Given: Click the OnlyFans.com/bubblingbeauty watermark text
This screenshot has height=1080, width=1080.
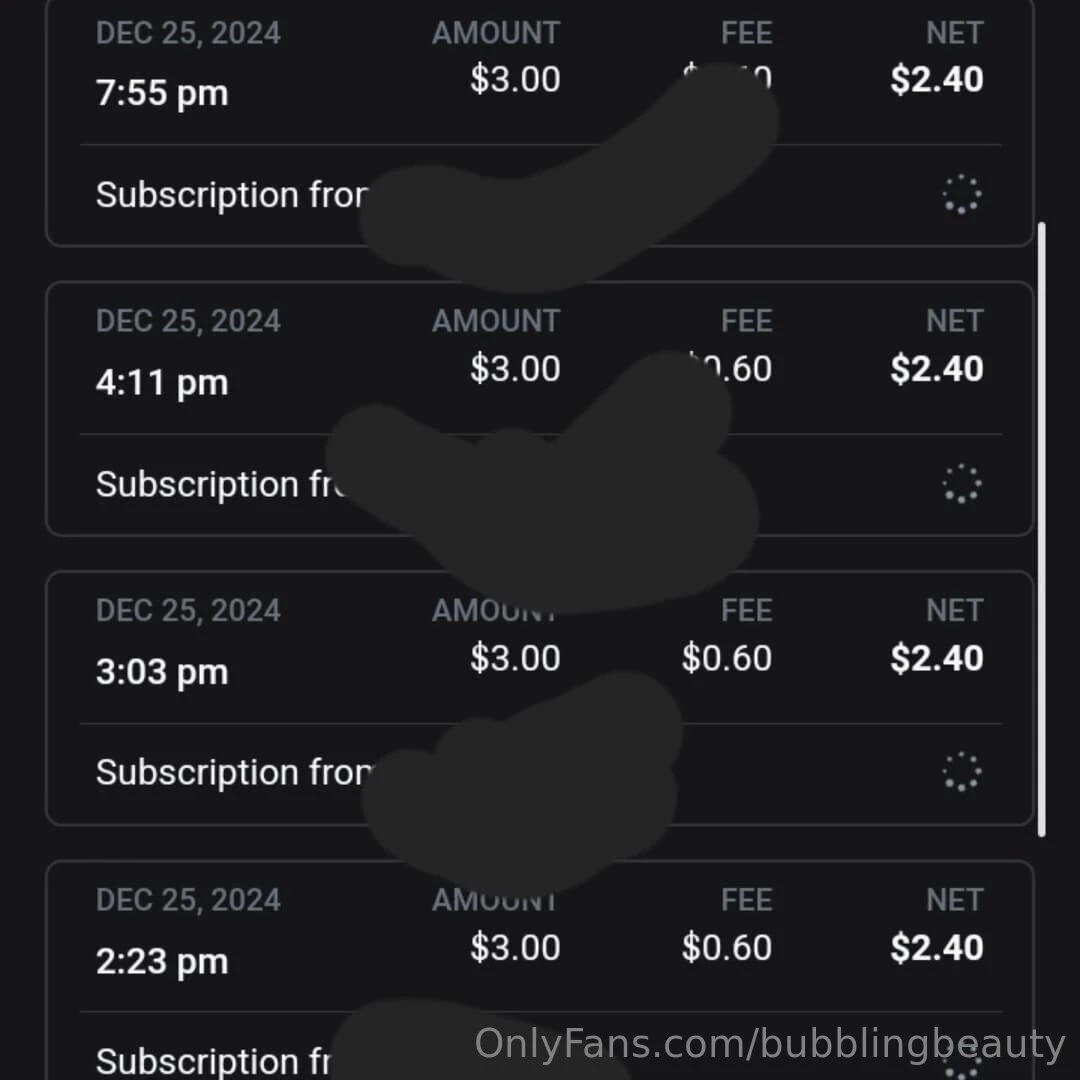Looking at the screenshot, I should pyautogui.click(x=770, y=1044).
